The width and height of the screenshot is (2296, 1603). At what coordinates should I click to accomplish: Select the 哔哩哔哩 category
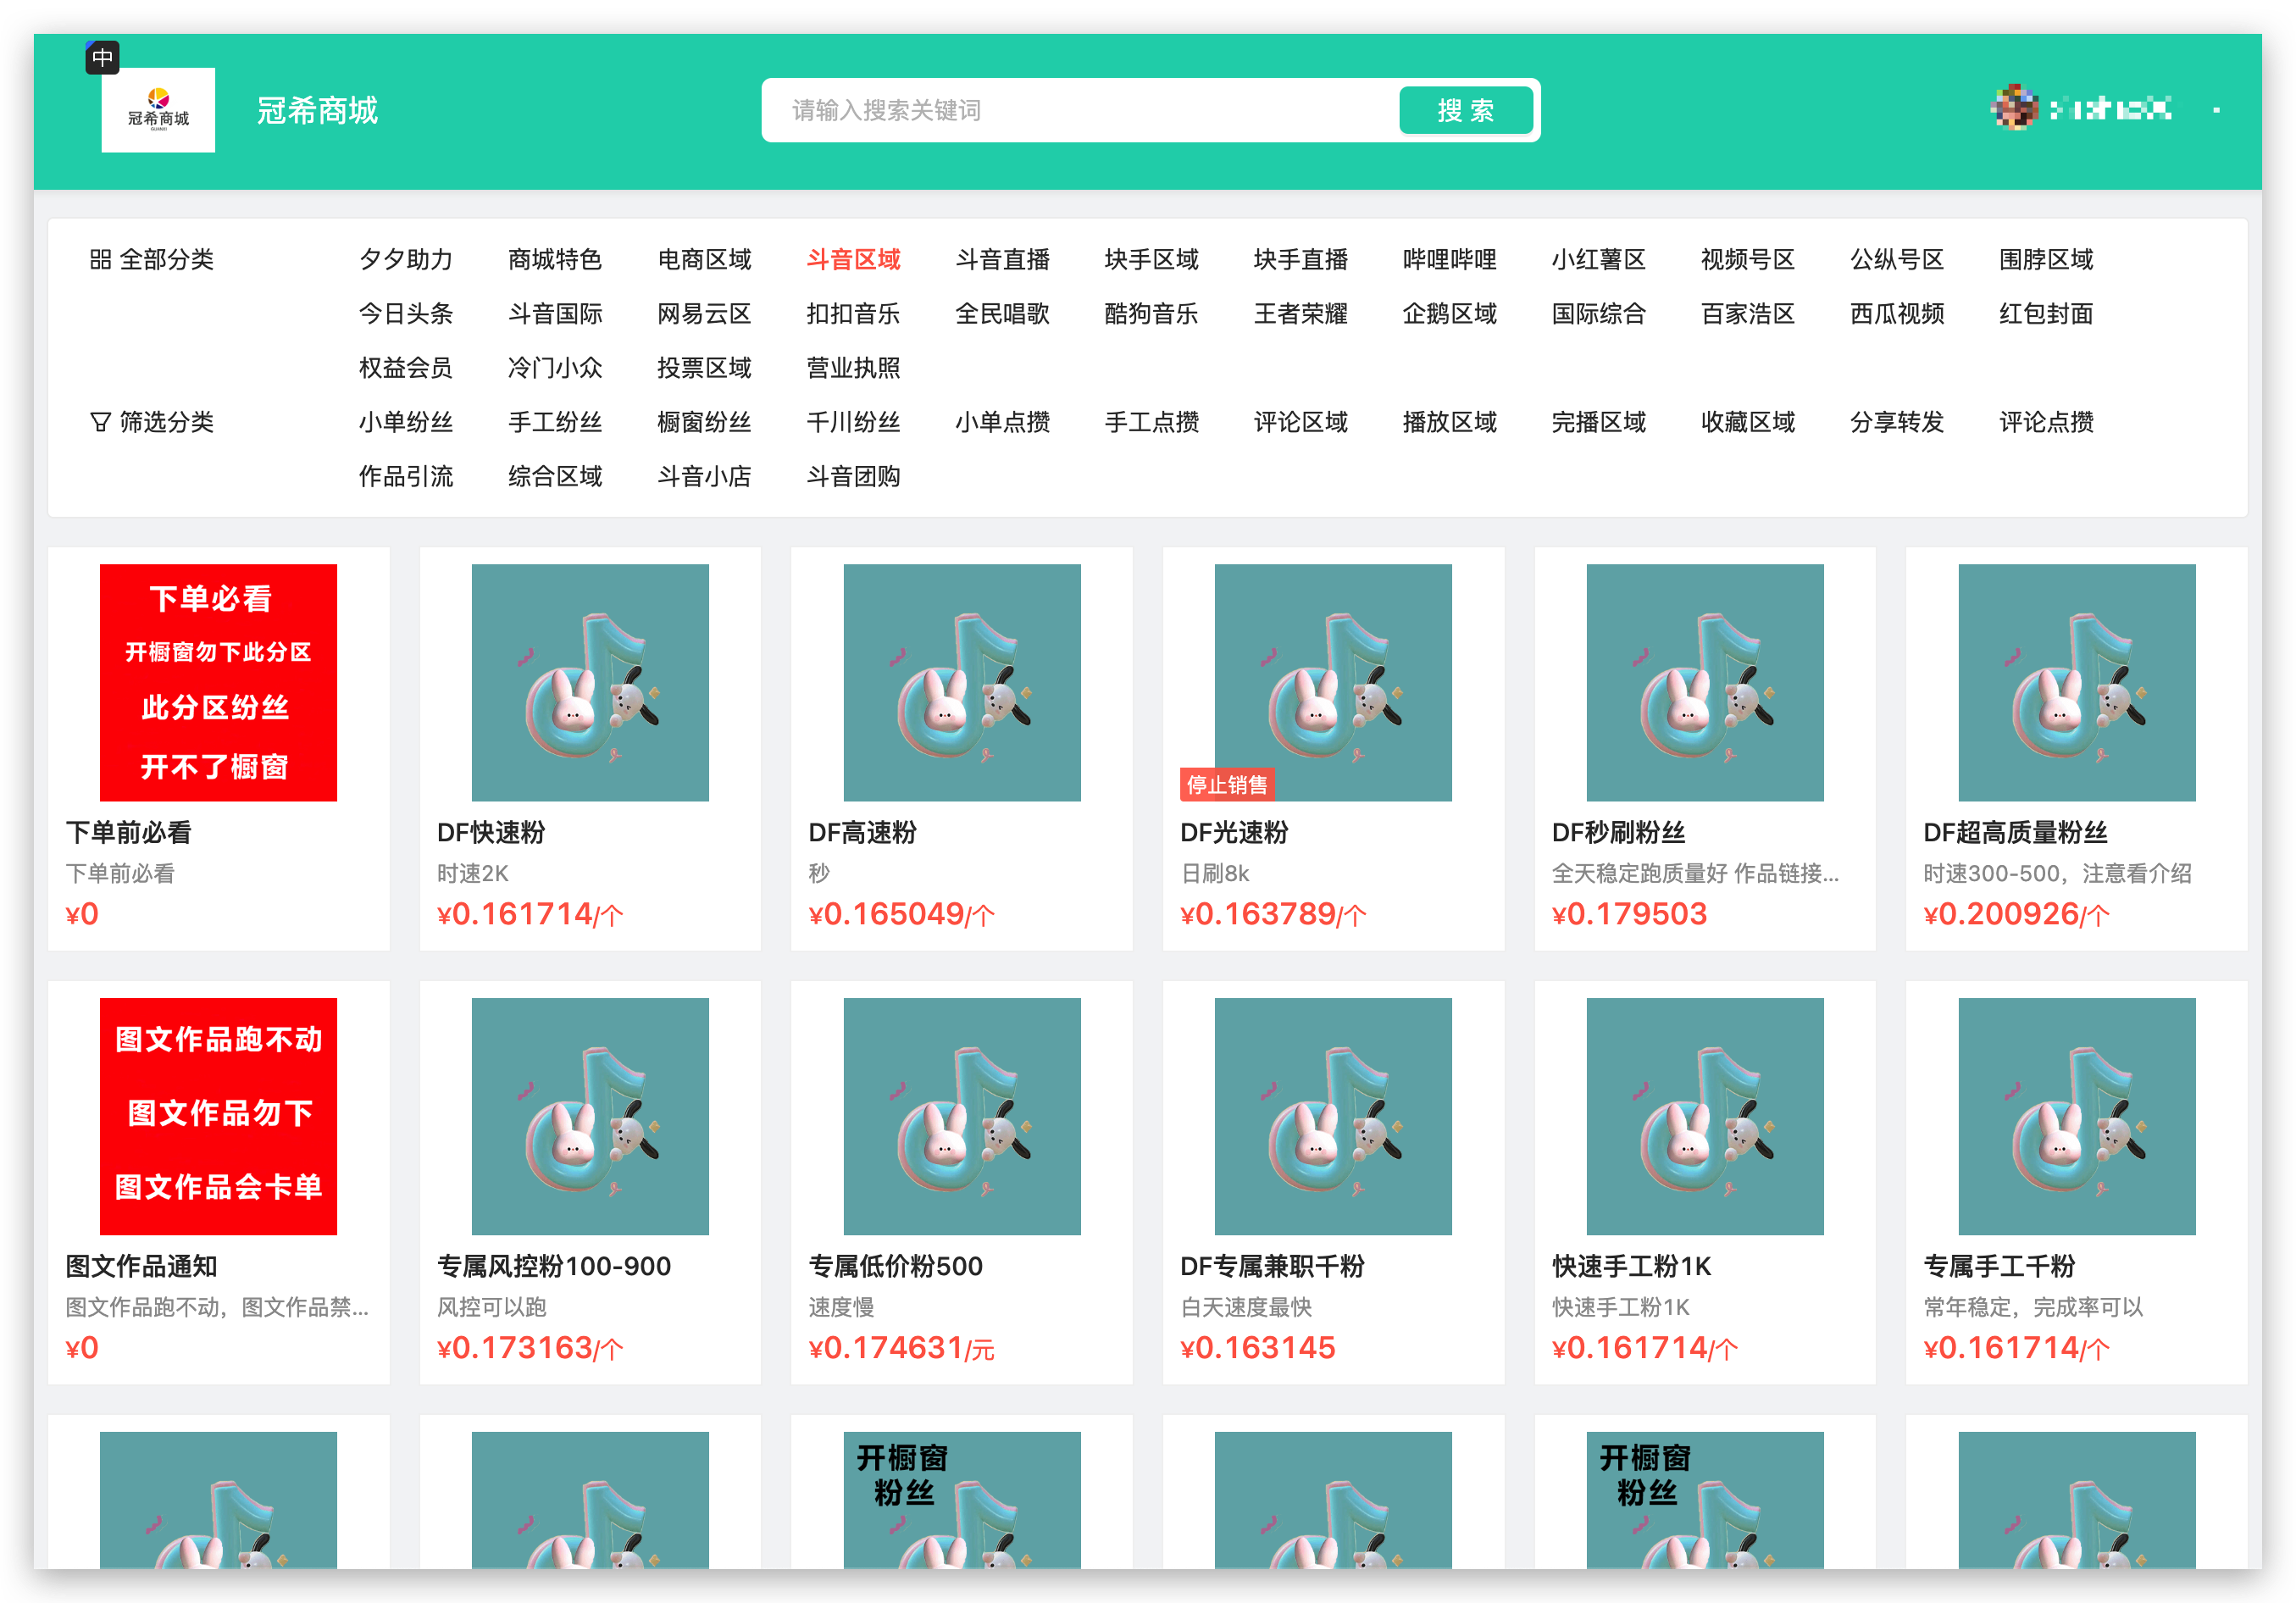[1449, 260]
